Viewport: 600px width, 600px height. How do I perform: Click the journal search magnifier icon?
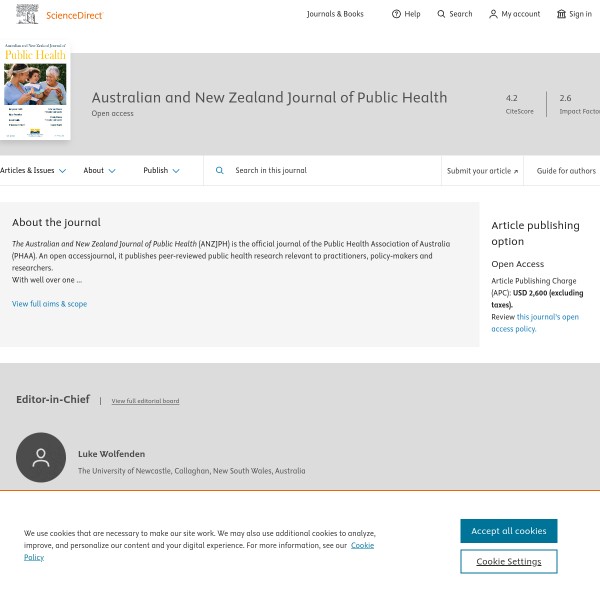(220, 171)
